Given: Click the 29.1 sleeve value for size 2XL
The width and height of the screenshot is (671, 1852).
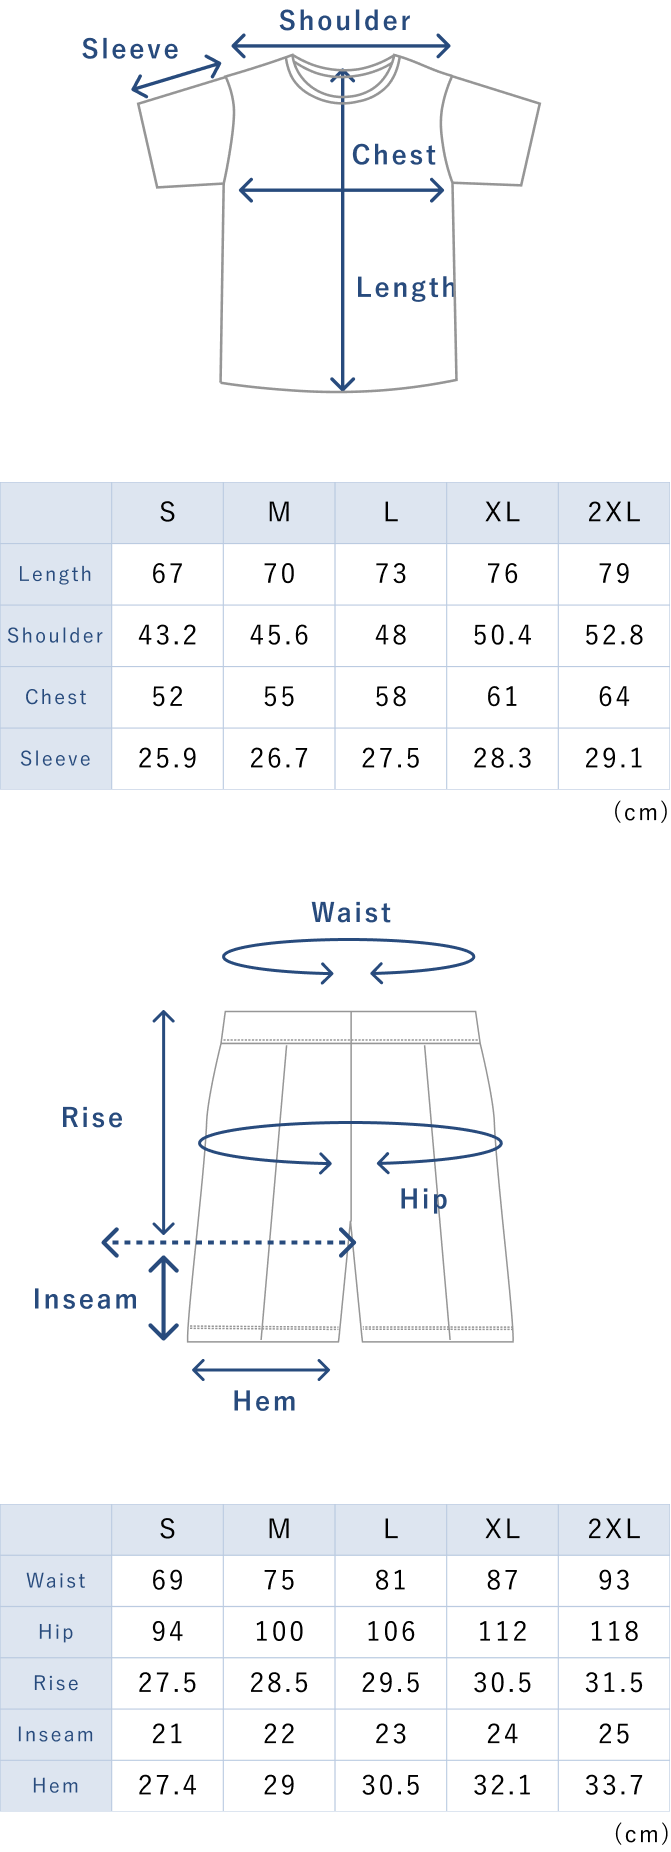Looking at the screenshot, I should (x=614, y=759).
